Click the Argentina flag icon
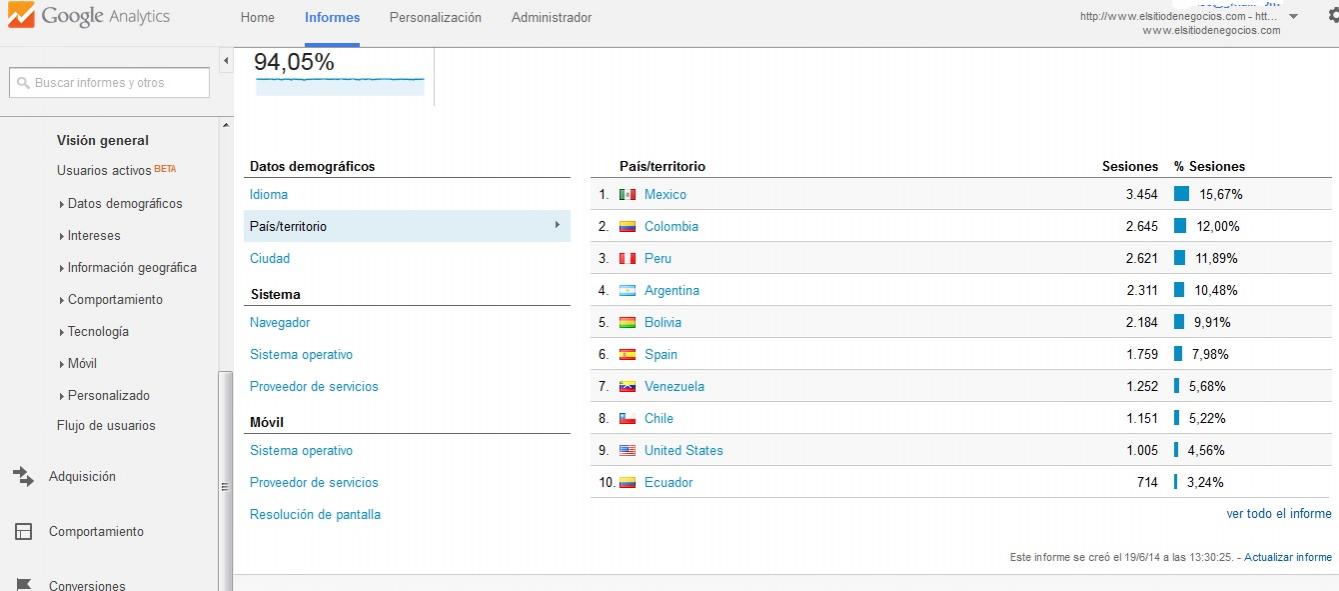The width and height of the screenshot is (1339, 591). pyautogui.click(x=628, y=291)
